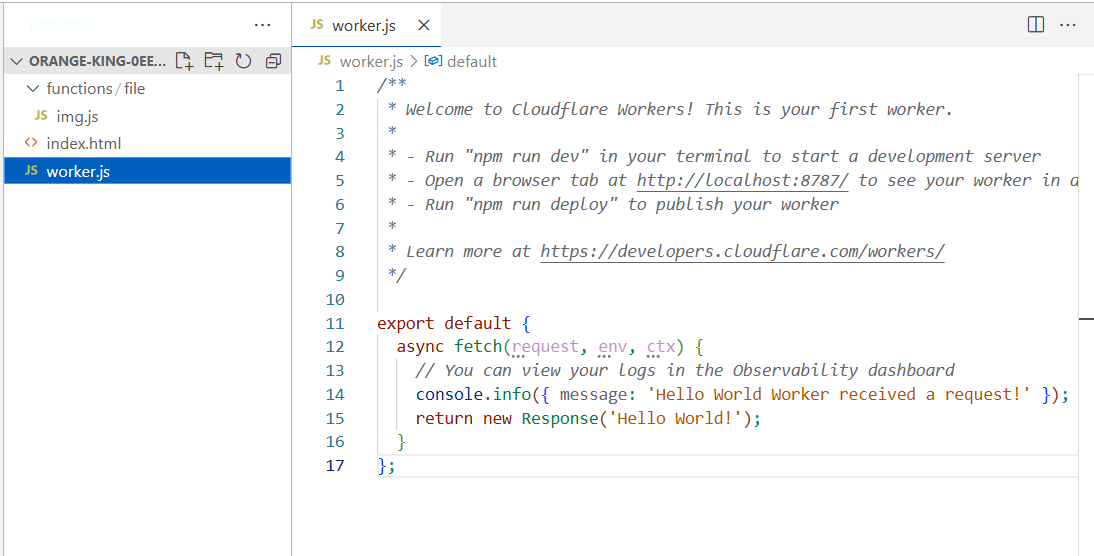
Task: Open the localhost:8787 link in comment
Action: (742, 180)
